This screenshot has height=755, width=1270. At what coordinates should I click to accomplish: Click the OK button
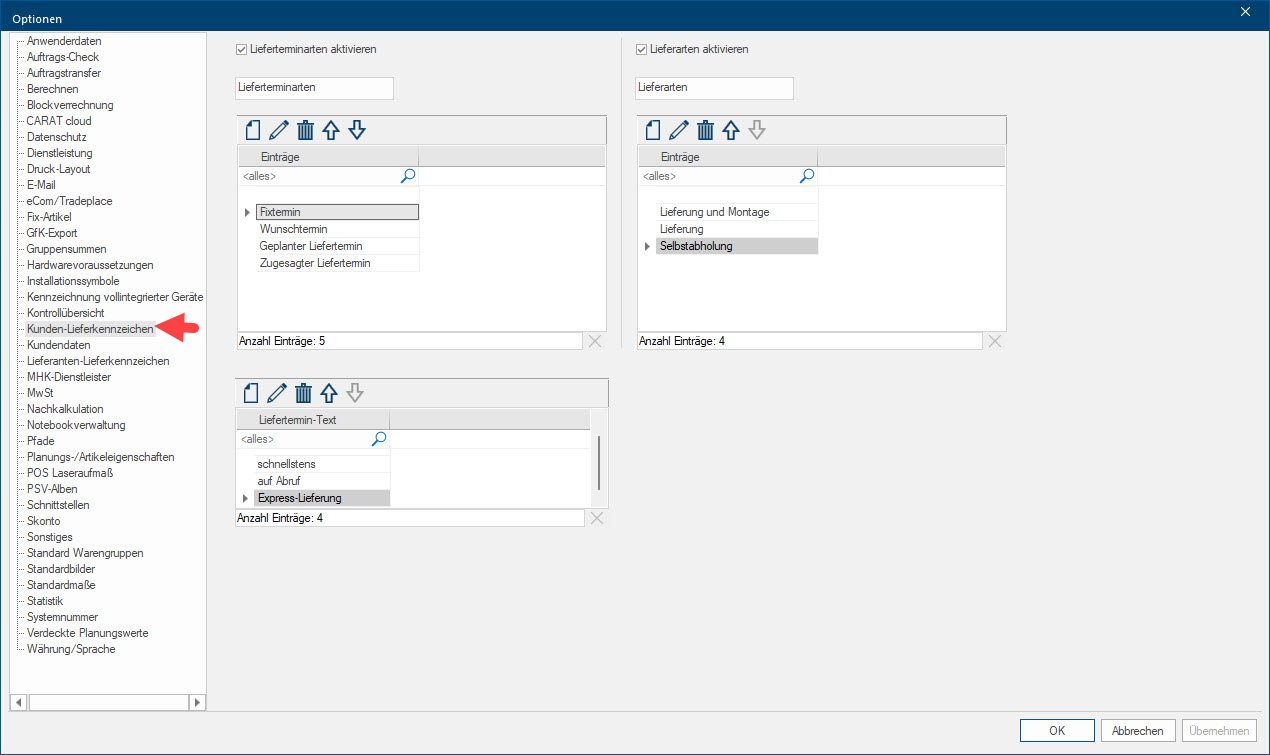coord(1057,731)
